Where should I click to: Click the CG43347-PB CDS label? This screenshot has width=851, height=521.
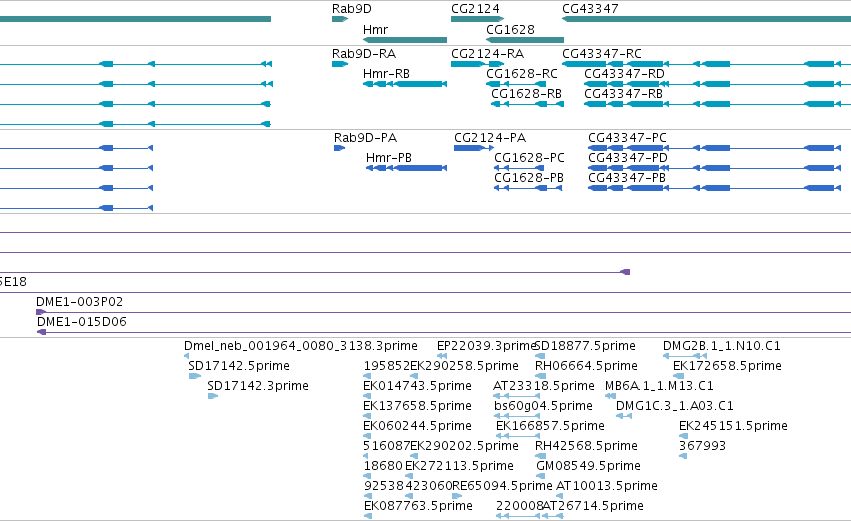pos(627,178)
